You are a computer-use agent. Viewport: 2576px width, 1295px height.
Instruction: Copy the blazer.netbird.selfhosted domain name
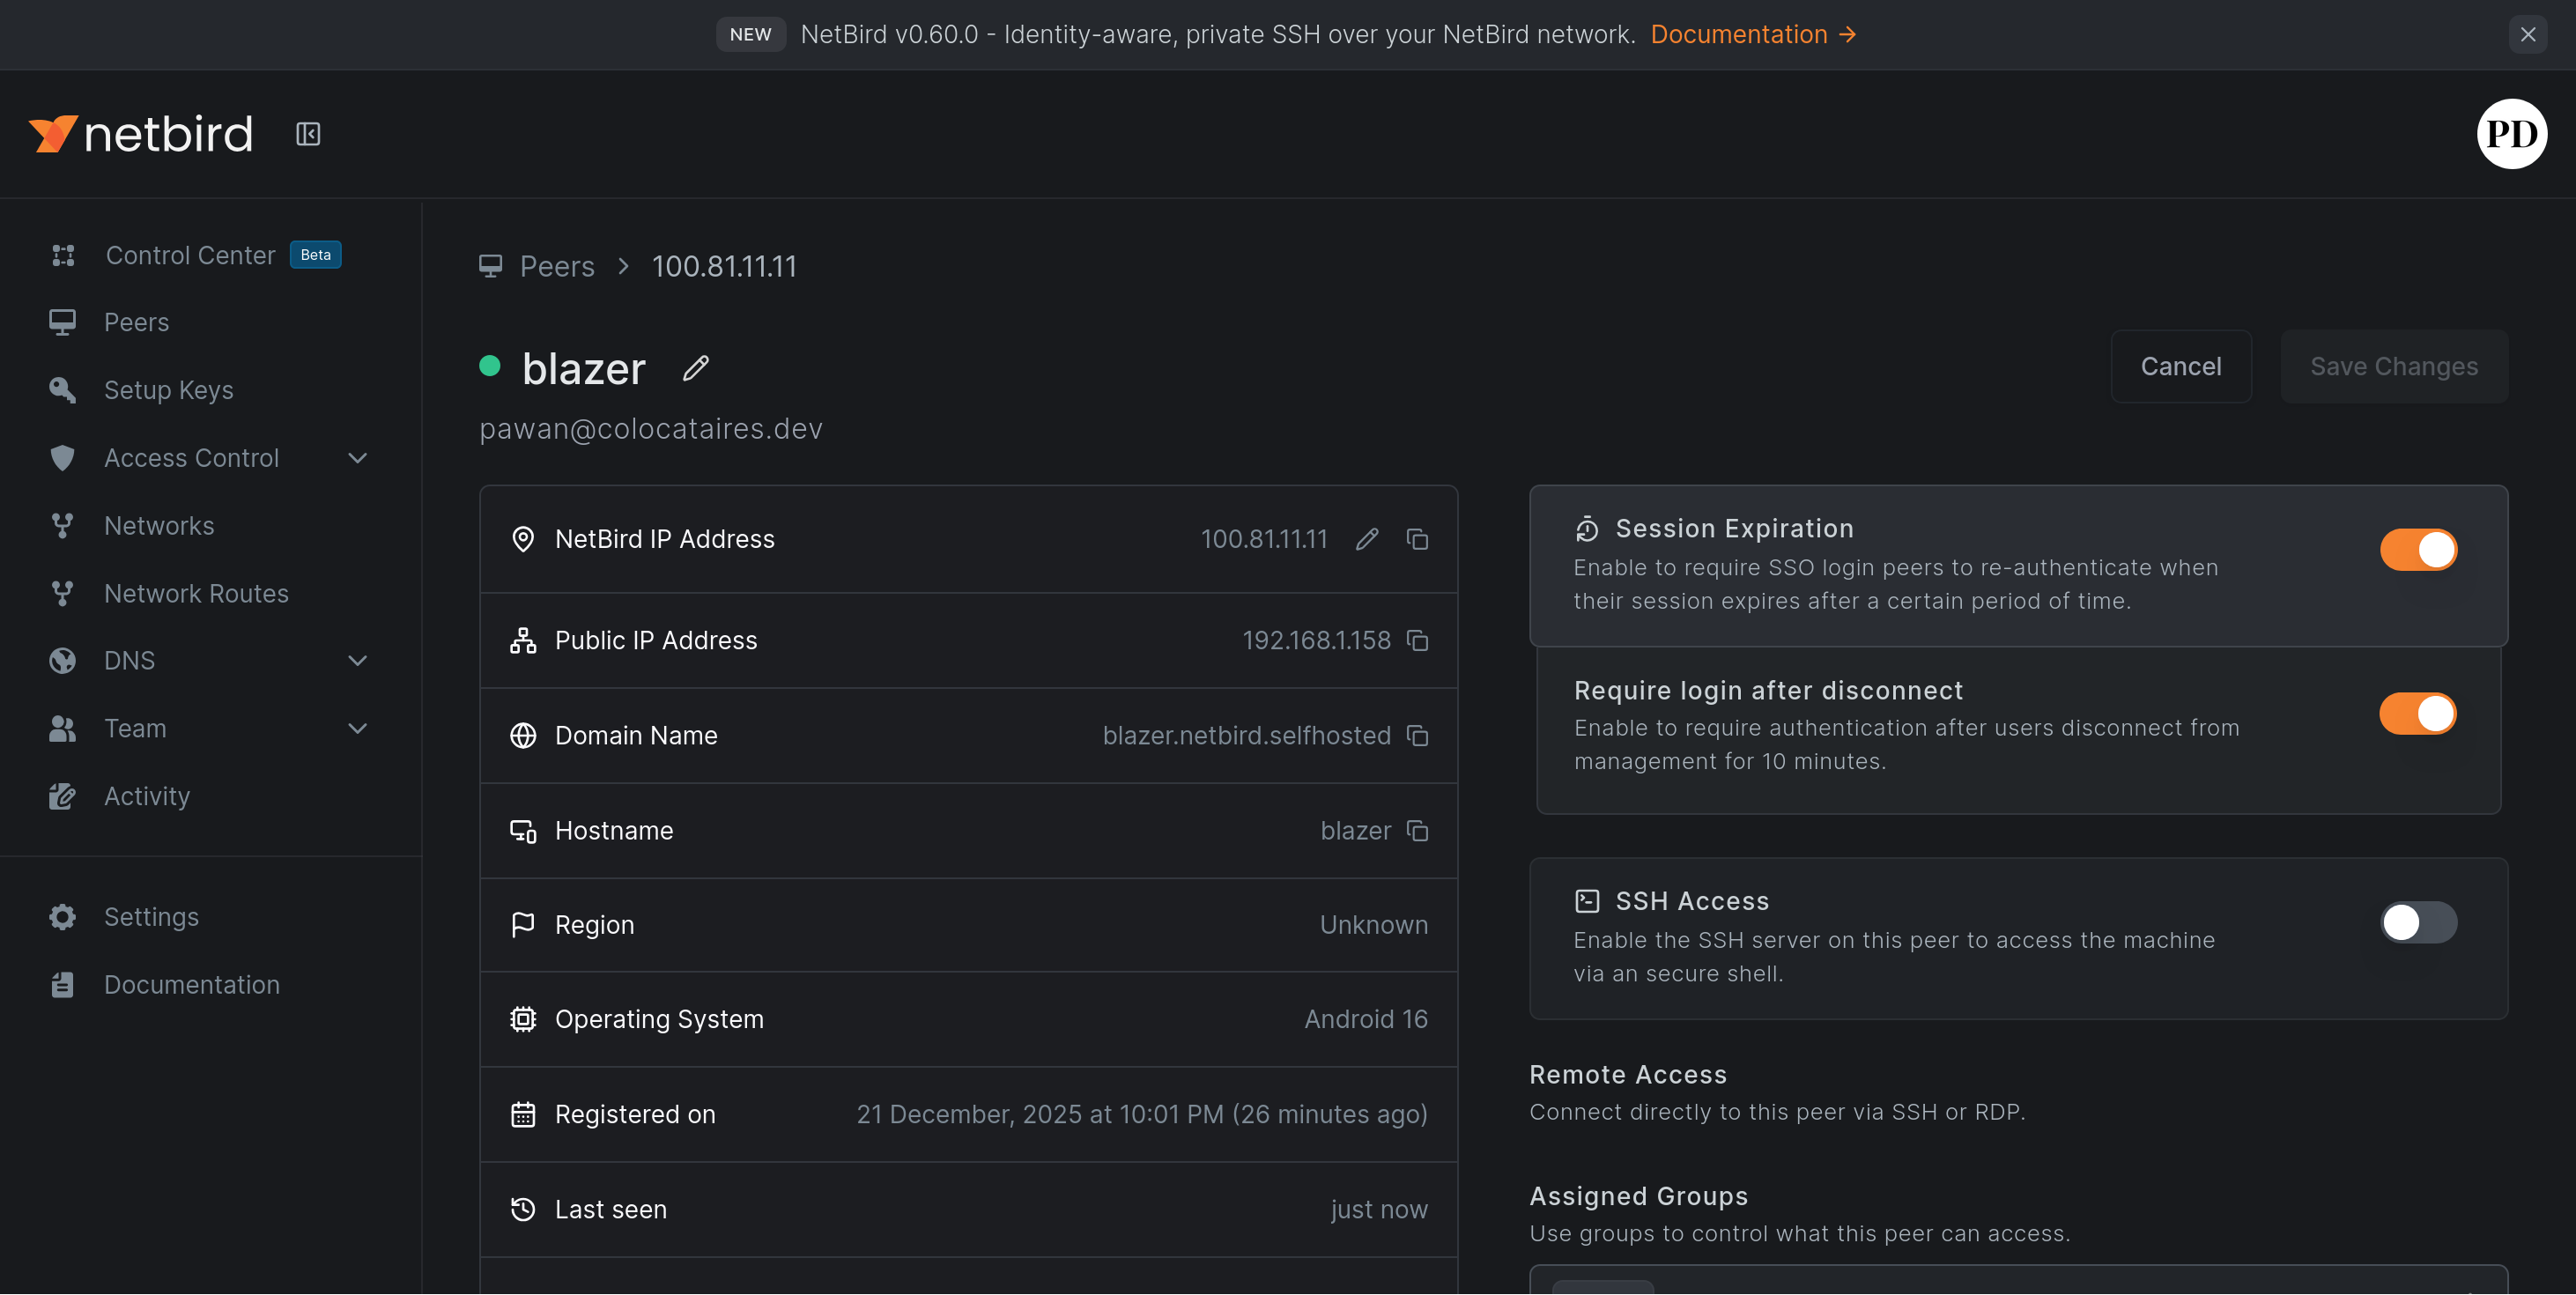point(1417,735)
